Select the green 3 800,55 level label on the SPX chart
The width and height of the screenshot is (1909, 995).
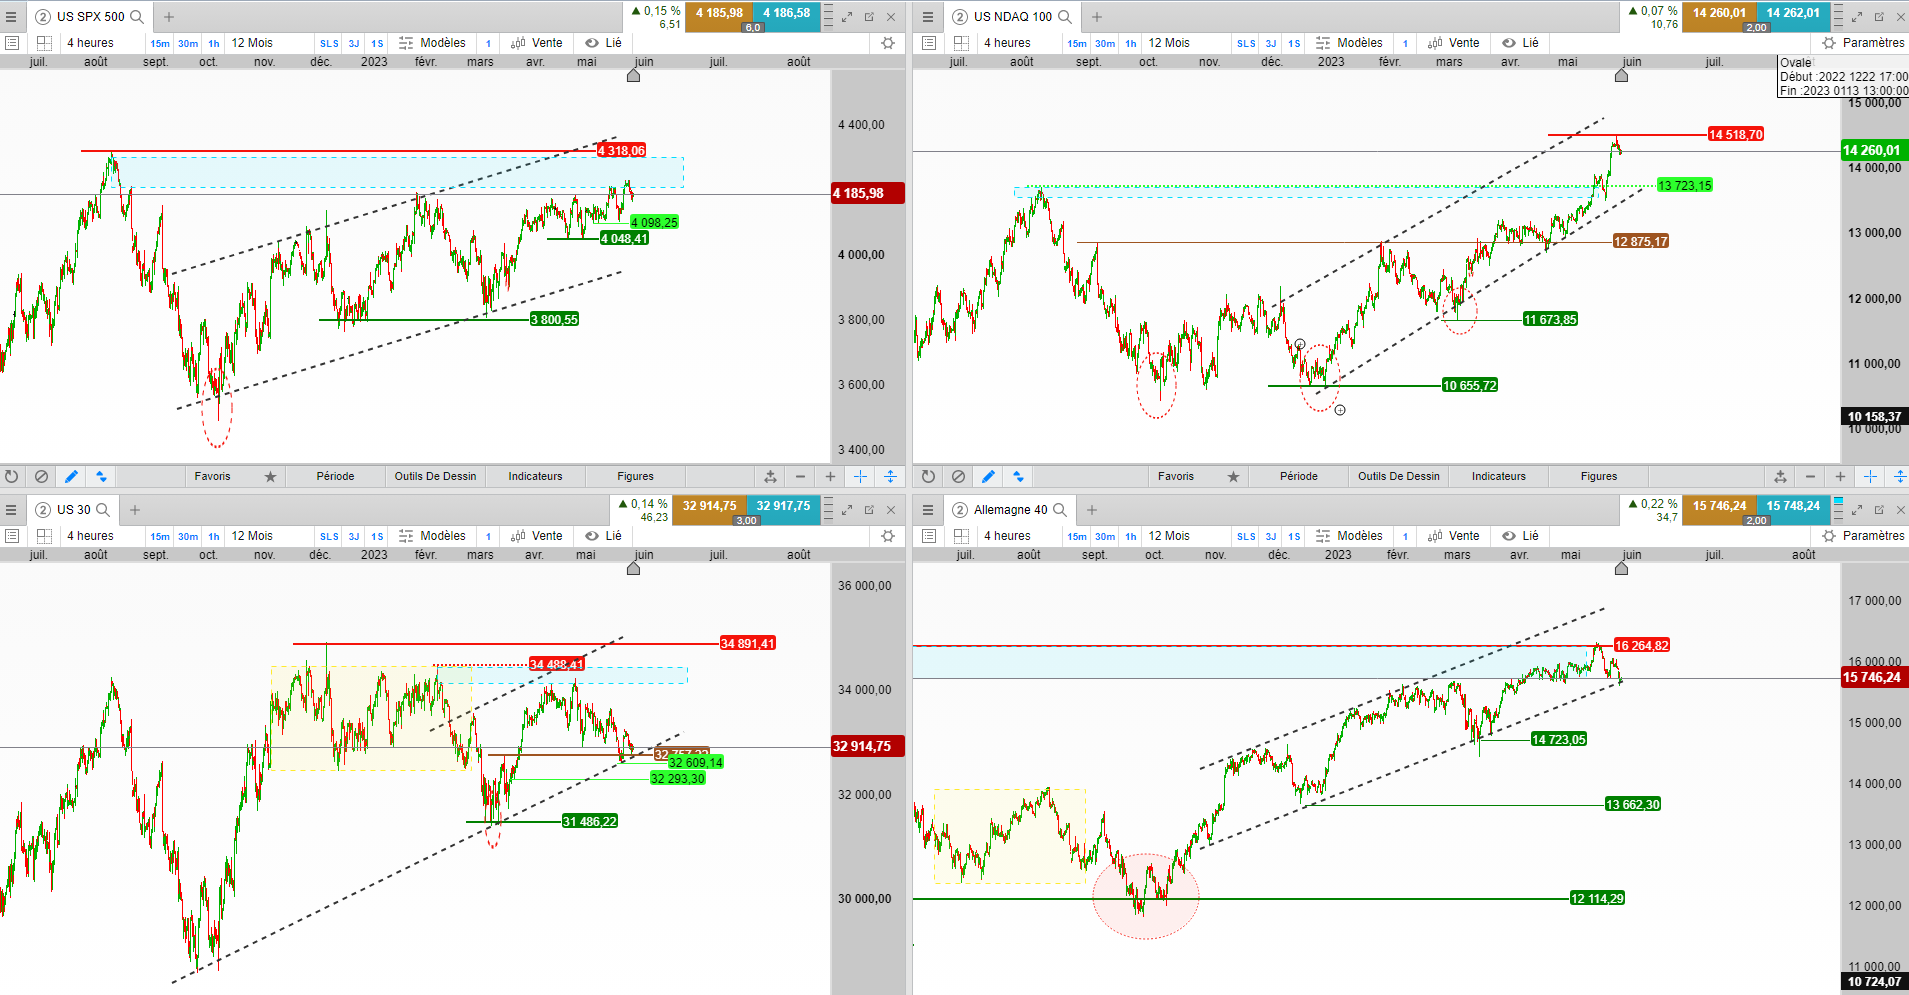click(x=555, y=320)
